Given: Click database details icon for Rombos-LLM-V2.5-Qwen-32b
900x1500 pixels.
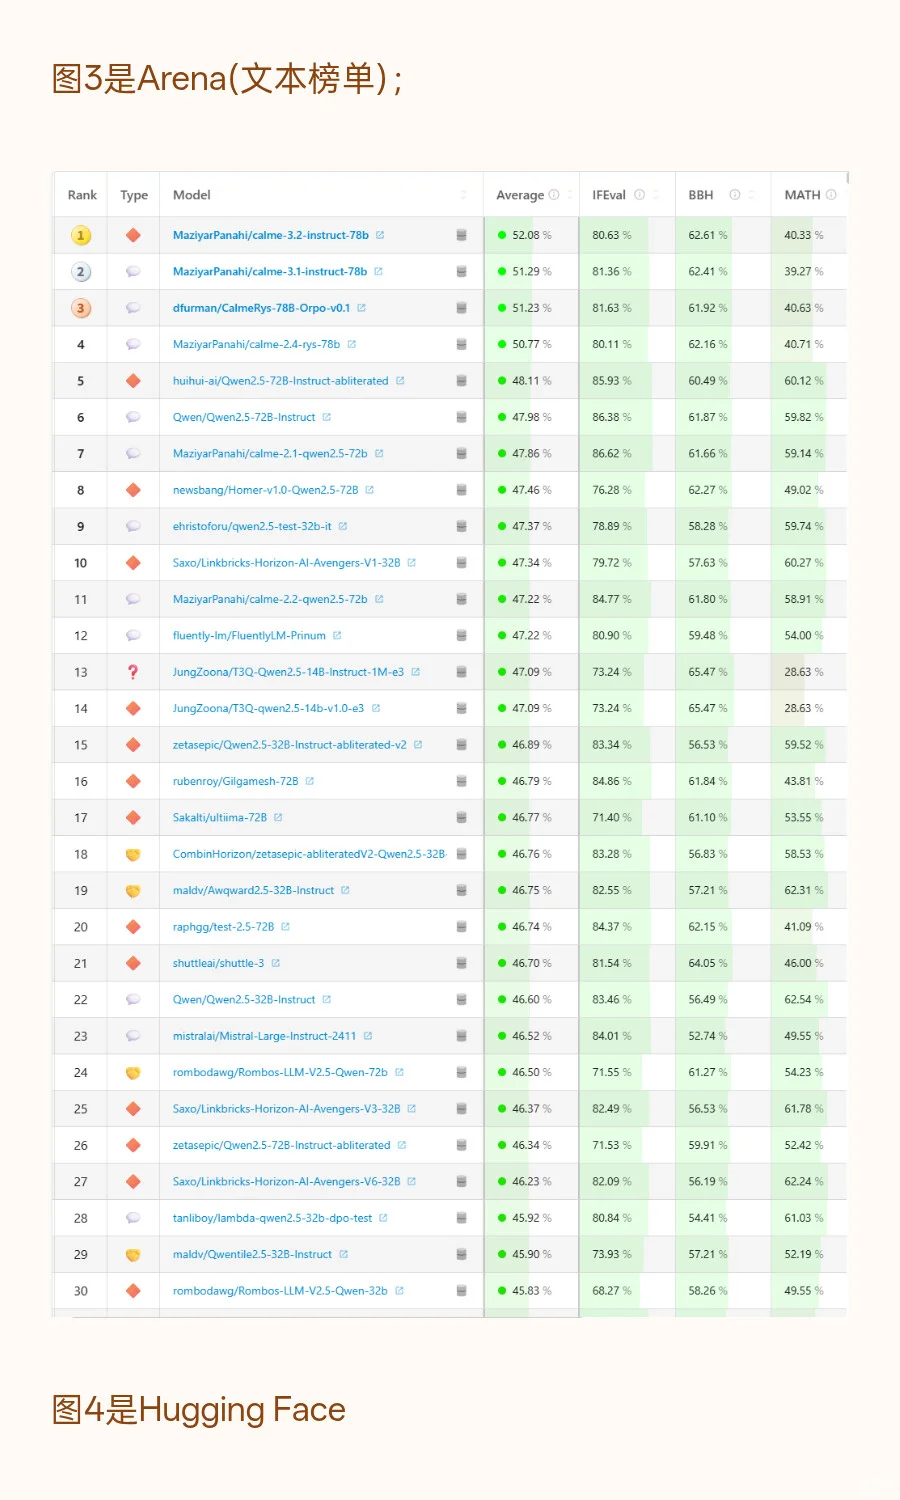Looking at the screenshot, I should point(461,1291).
